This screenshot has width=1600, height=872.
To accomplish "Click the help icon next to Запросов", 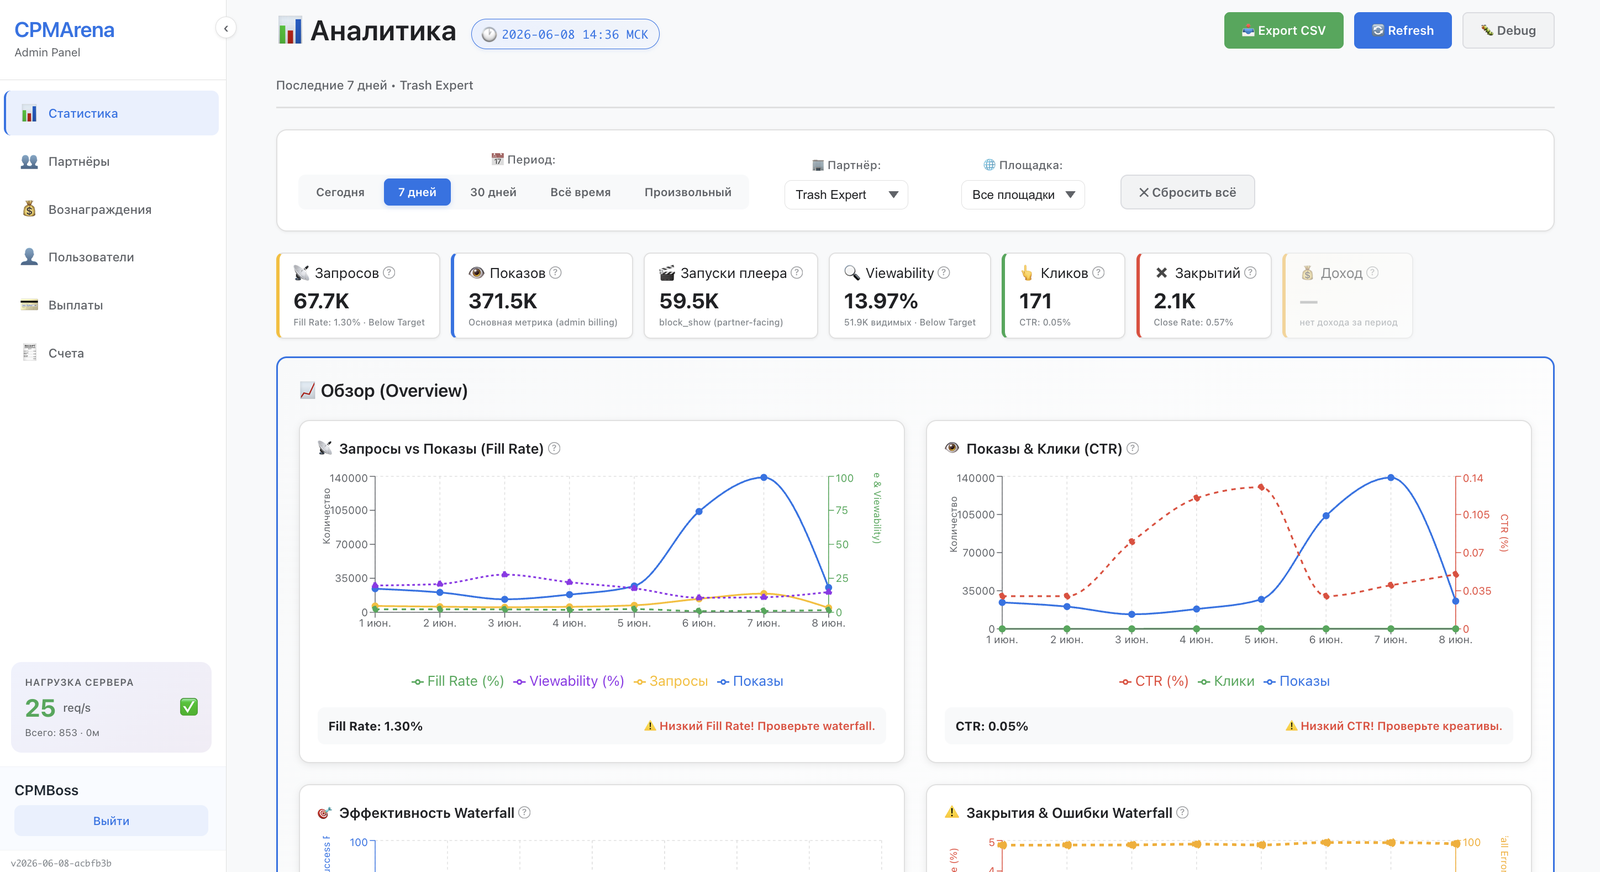I will (389, 272).
